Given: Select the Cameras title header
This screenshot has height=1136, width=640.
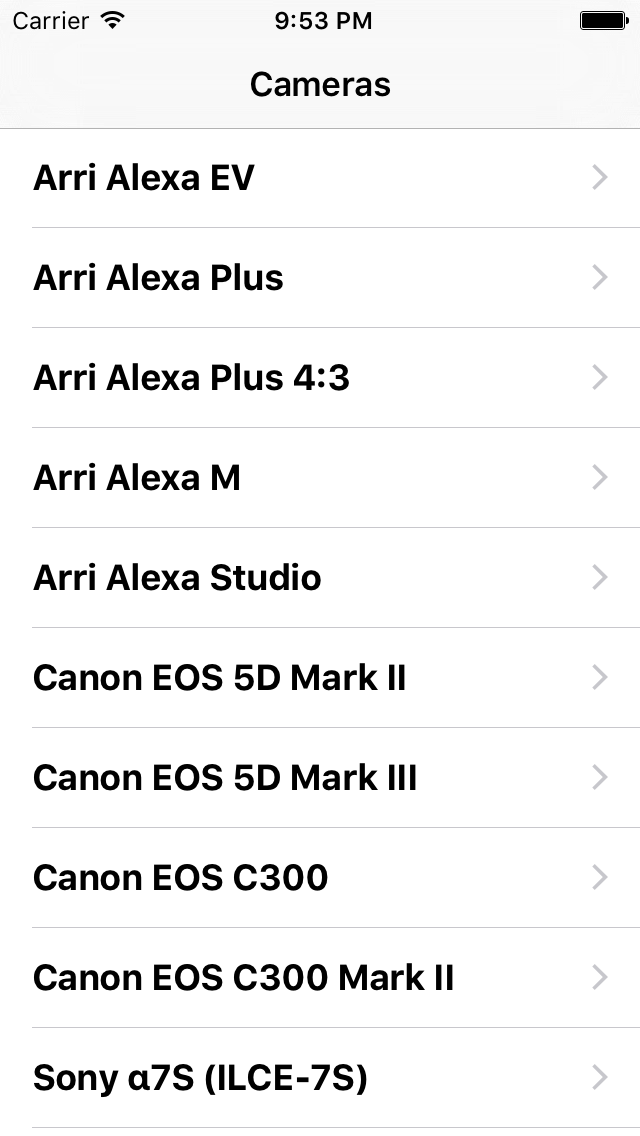Looking at the screenshot, I should pyautogui.click(x=320, y=85).
